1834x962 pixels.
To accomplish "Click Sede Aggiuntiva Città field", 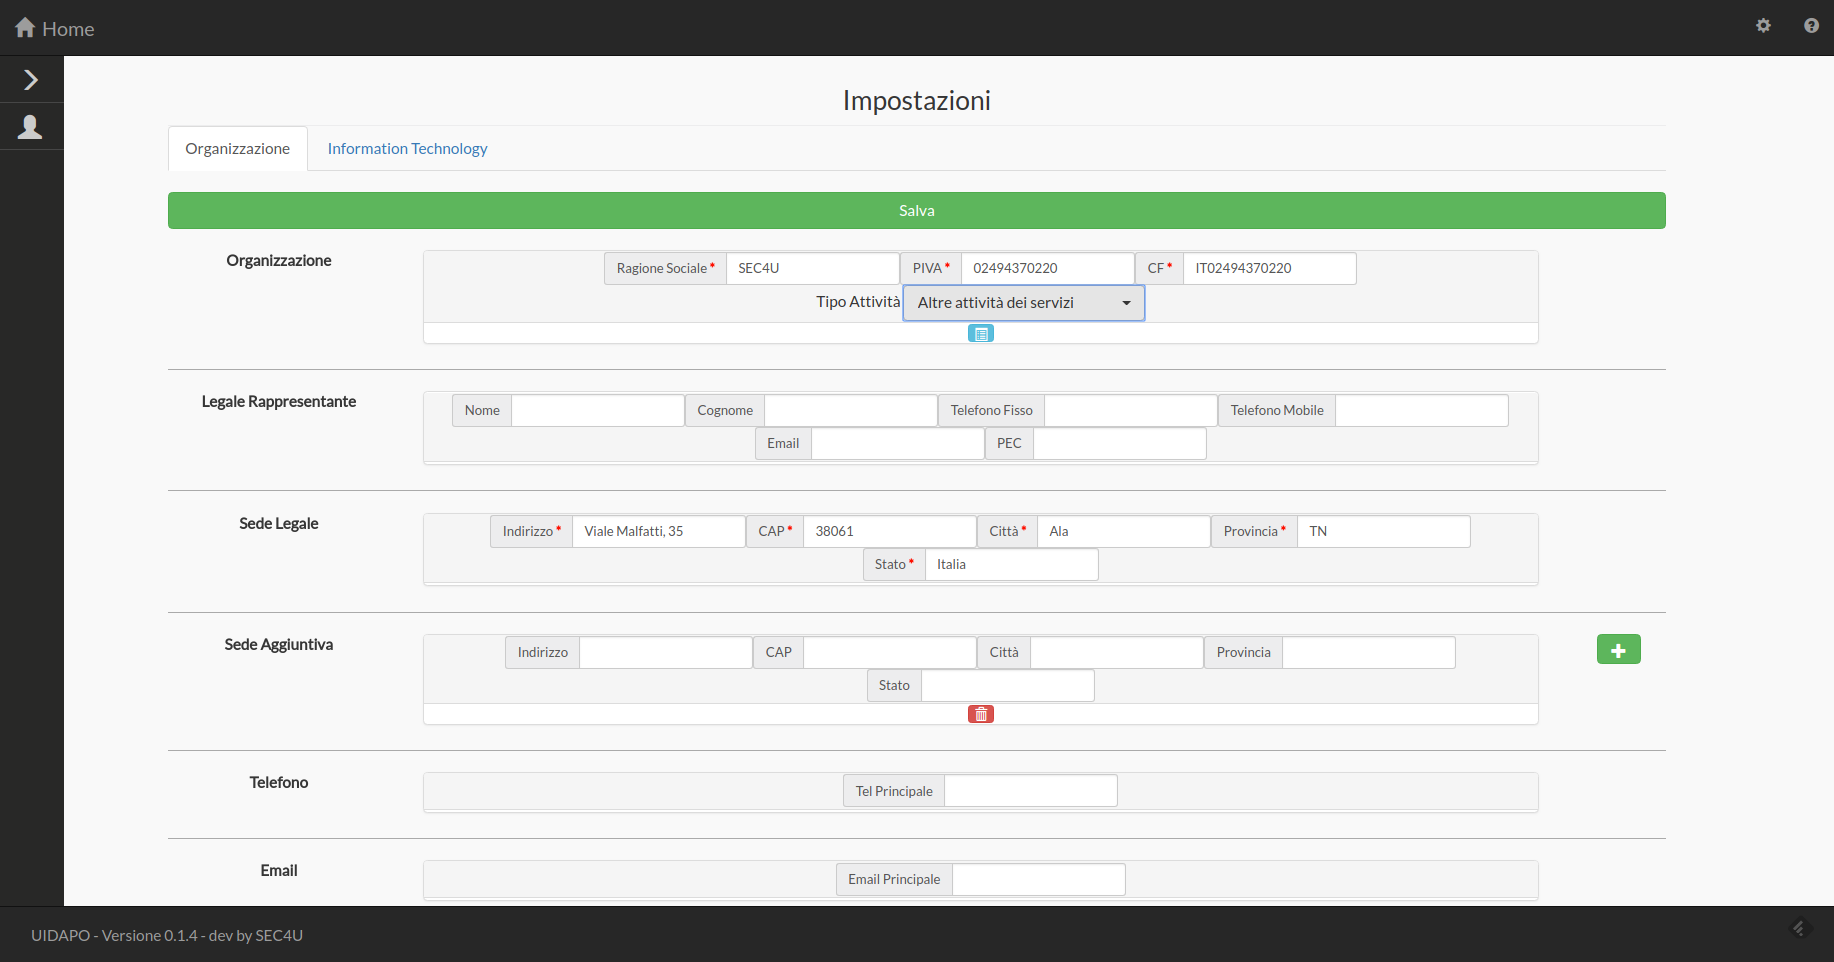I will (x=1117, y=653).
